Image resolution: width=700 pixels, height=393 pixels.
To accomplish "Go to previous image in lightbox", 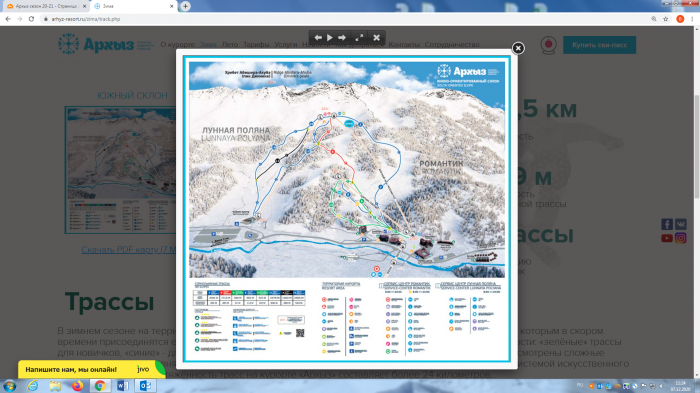I will 318,38.
